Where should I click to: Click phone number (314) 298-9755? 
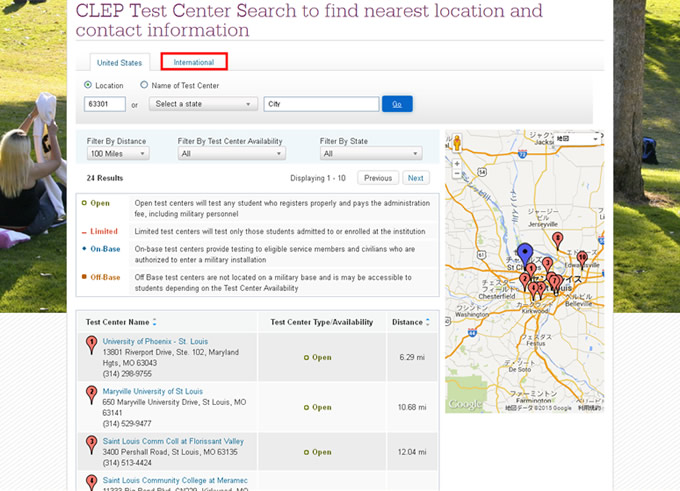pyautogui.click(x=127, y=374)
